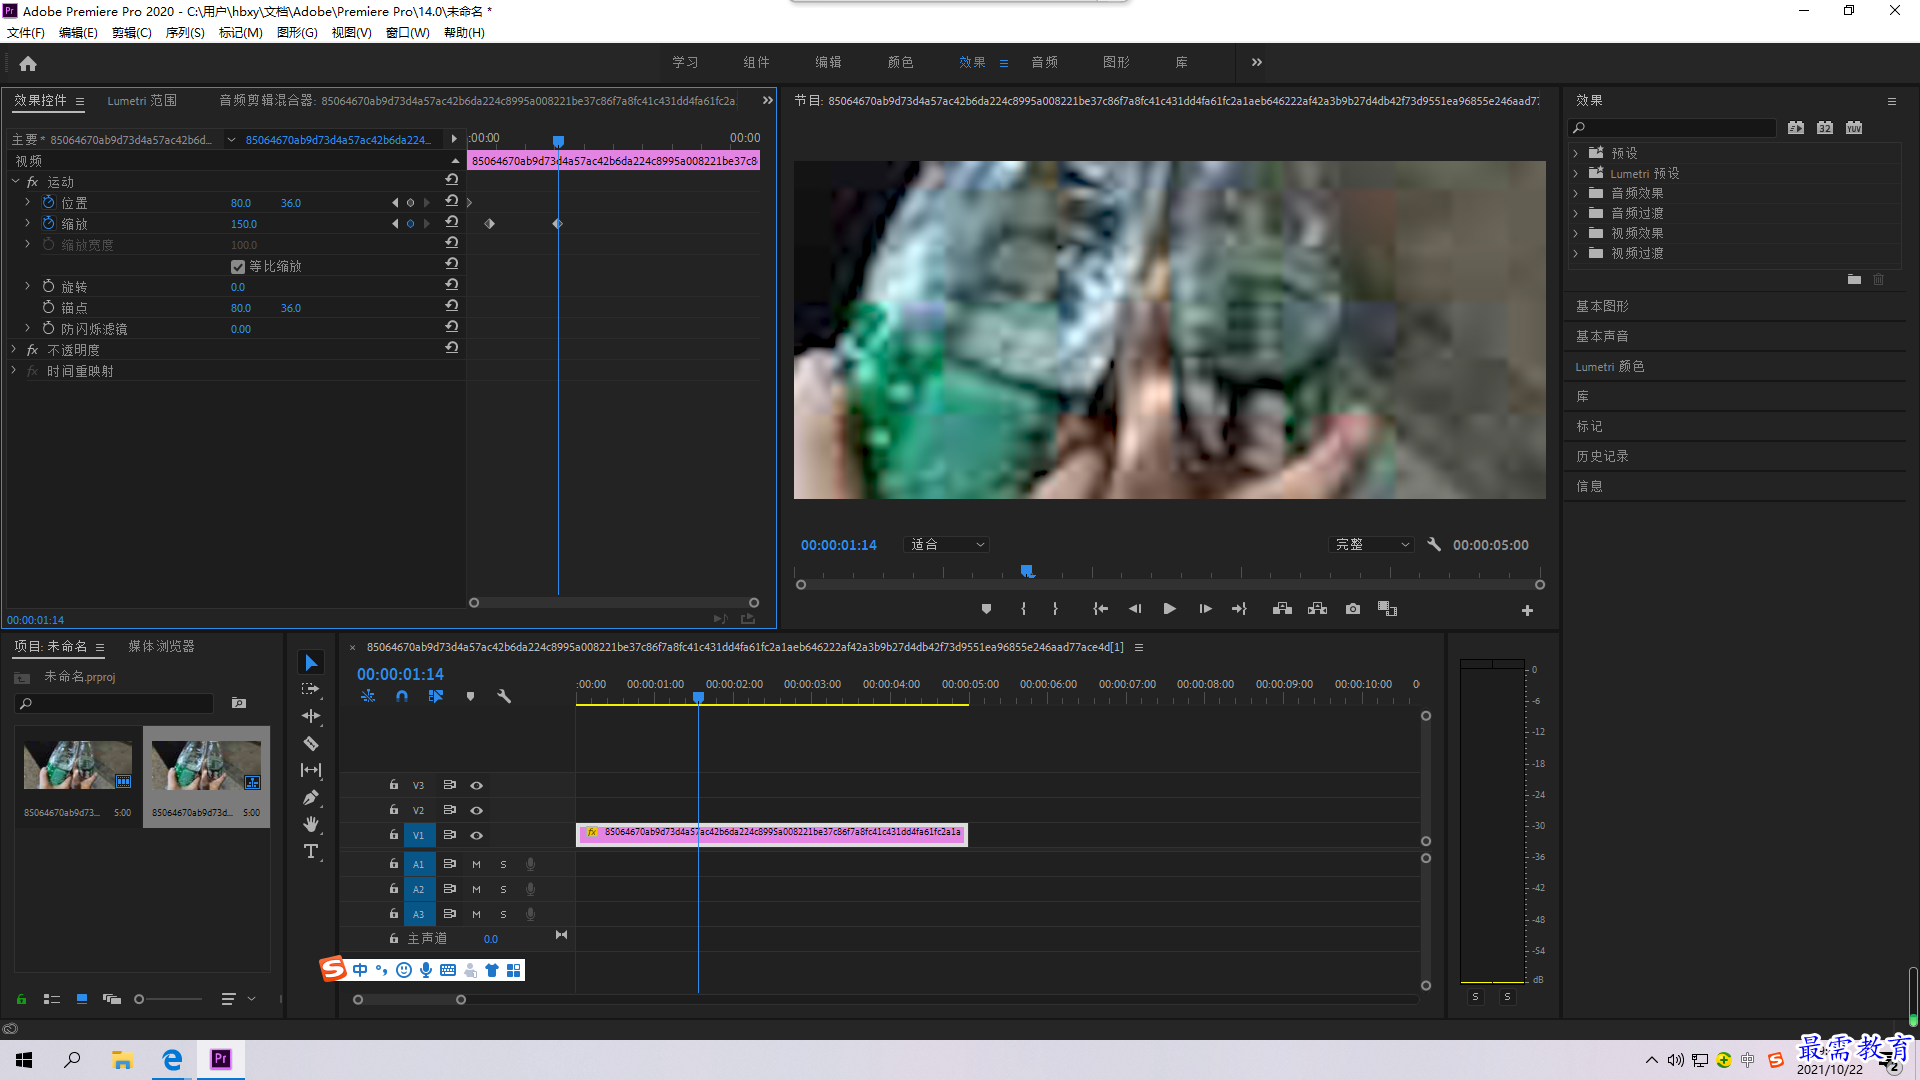This screenshot has width=1920, height=1080.
Task: Open the Media Browser tab
Action: pos(161,646)
